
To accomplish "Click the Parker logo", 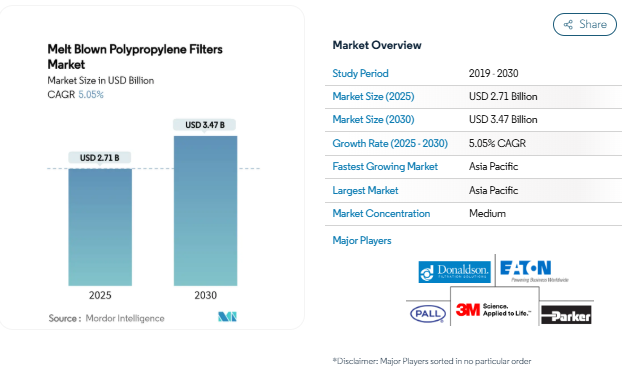I will [566, 315].
